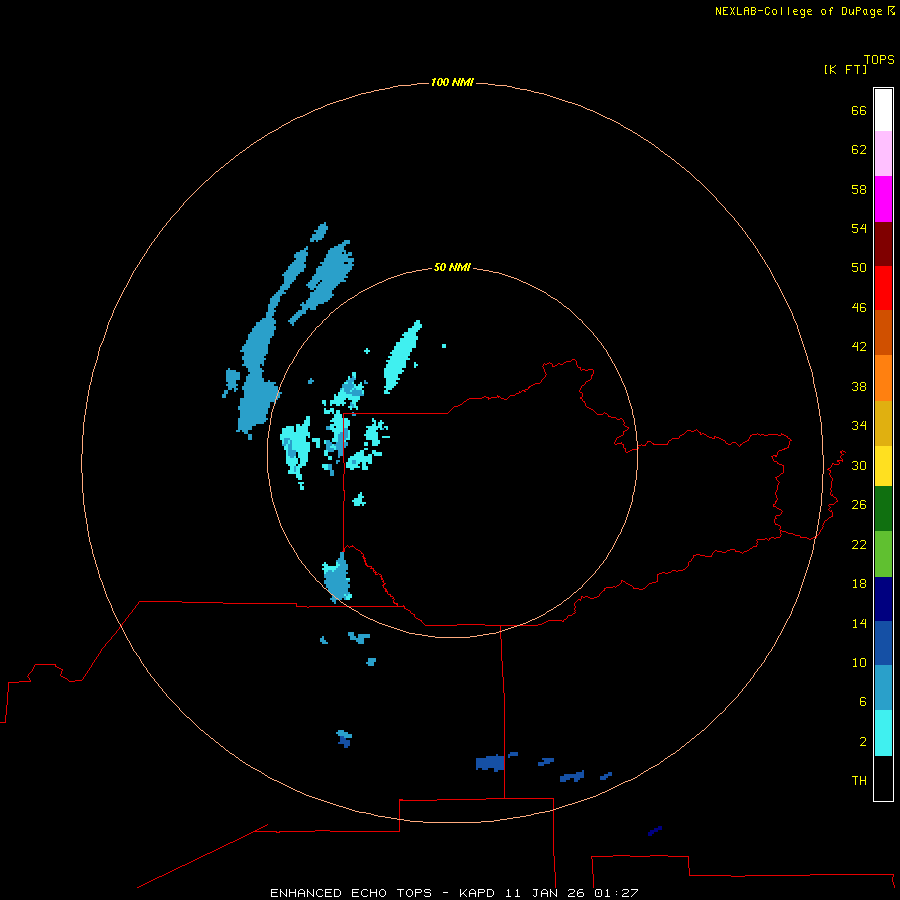
Task: Click the magenta legend swatch at 58
Action: 883,199
